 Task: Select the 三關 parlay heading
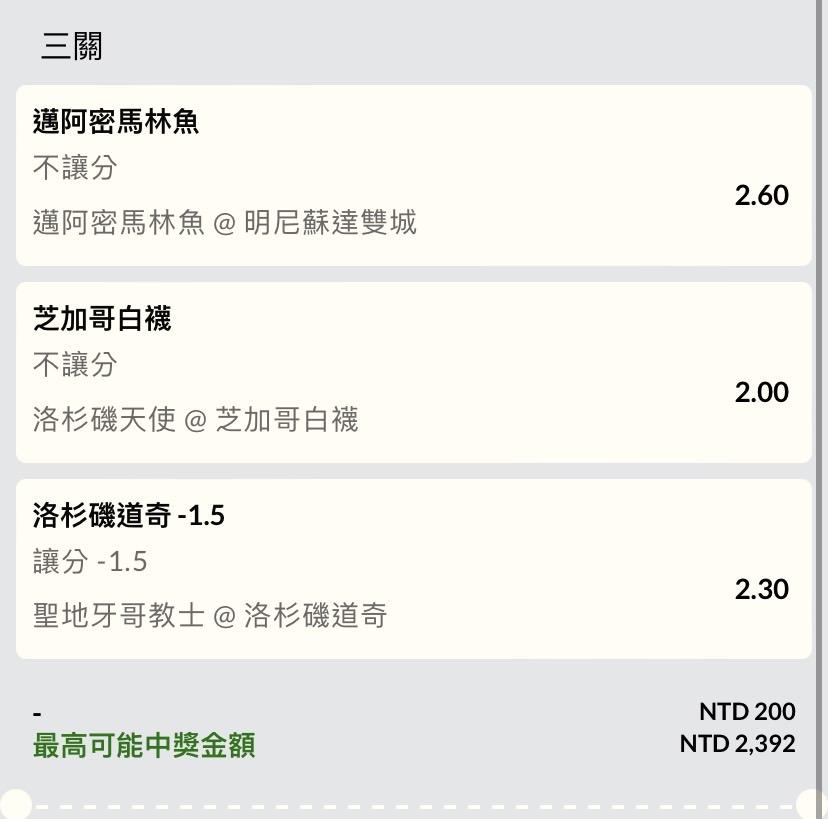click(71, 46)
